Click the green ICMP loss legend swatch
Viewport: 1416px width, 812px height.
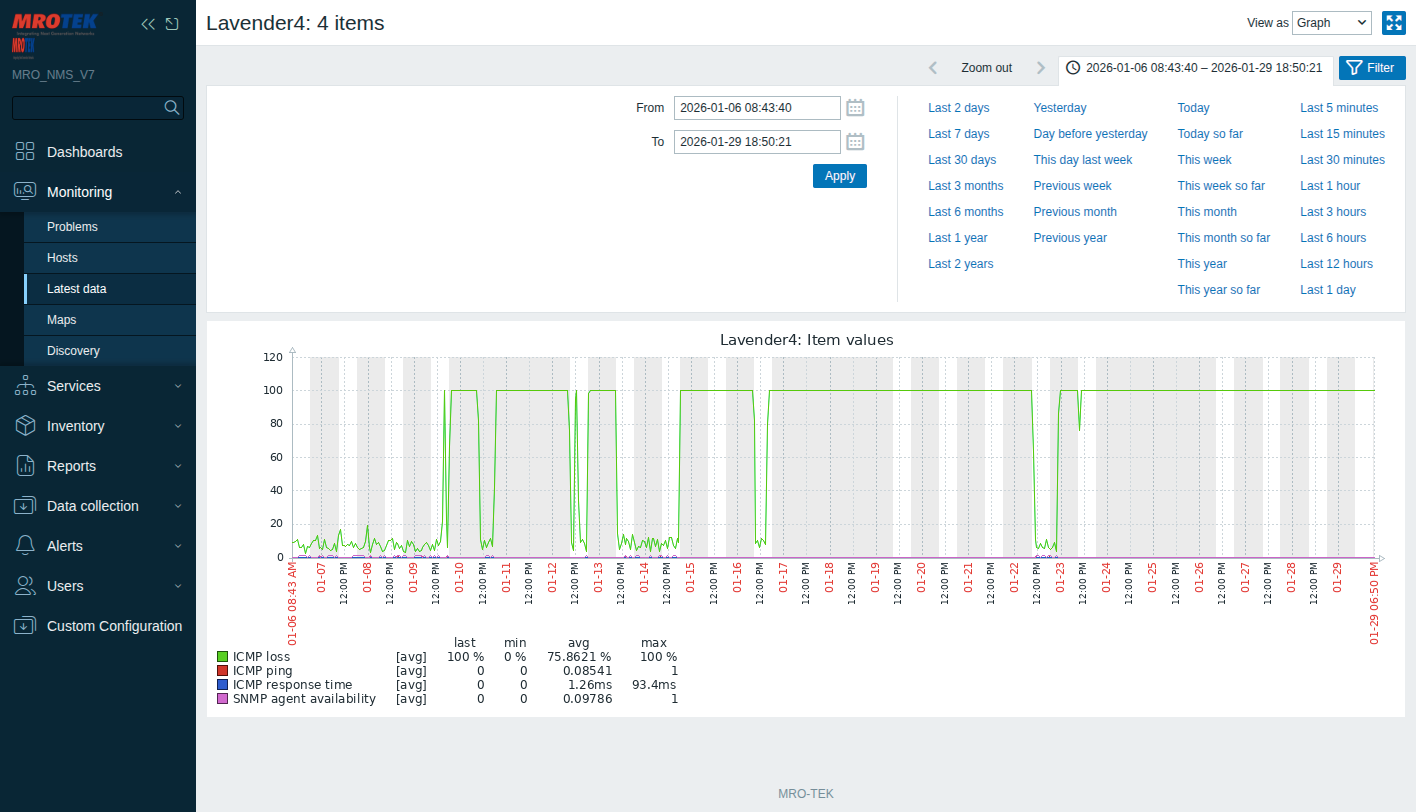223,657
